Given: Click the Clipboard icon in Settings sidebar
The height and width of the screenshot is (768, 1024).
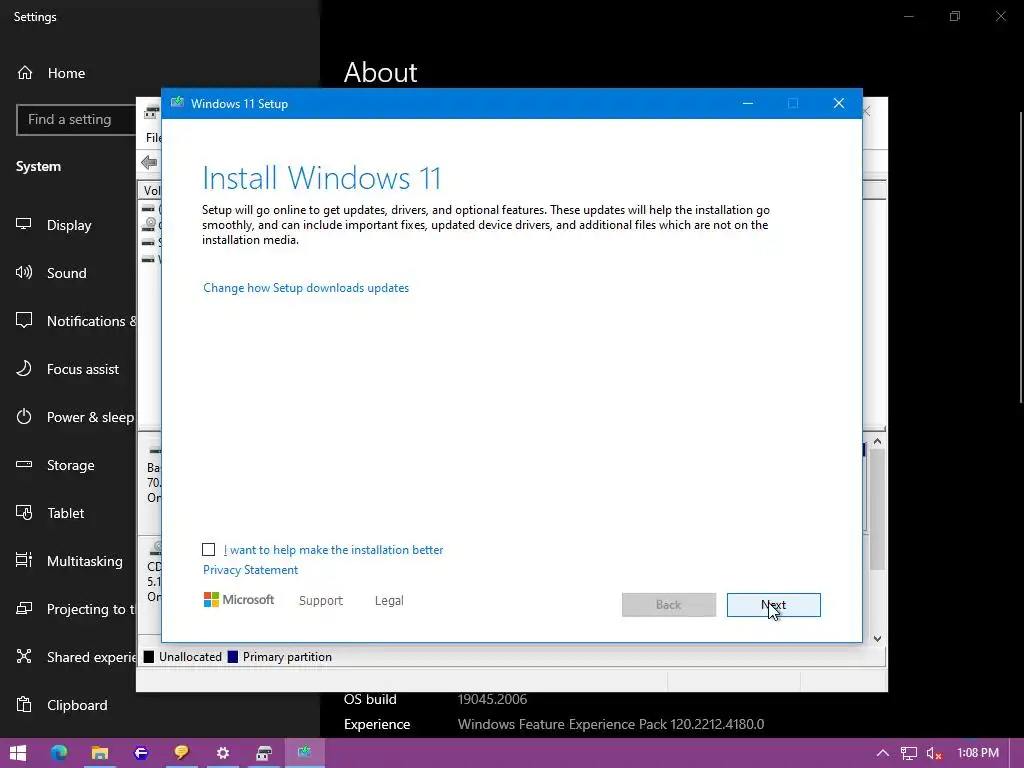Looking at the screenshot, I should click(x=24, y=704).
